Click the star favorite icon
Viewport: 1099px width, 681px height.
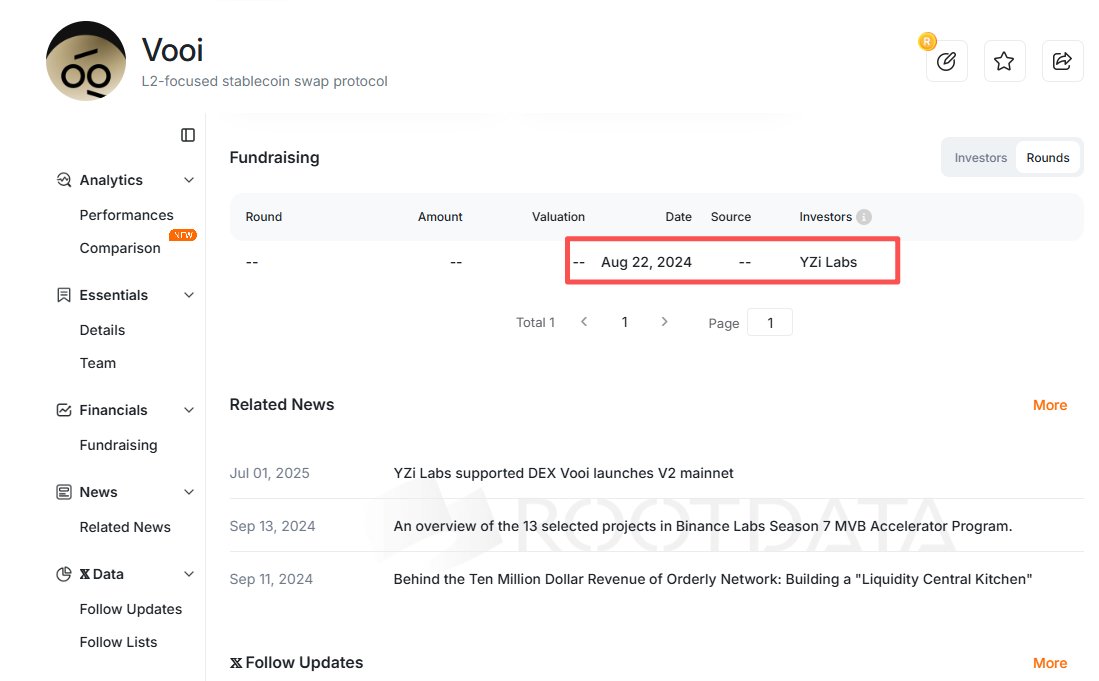(x=1004, y=62)
